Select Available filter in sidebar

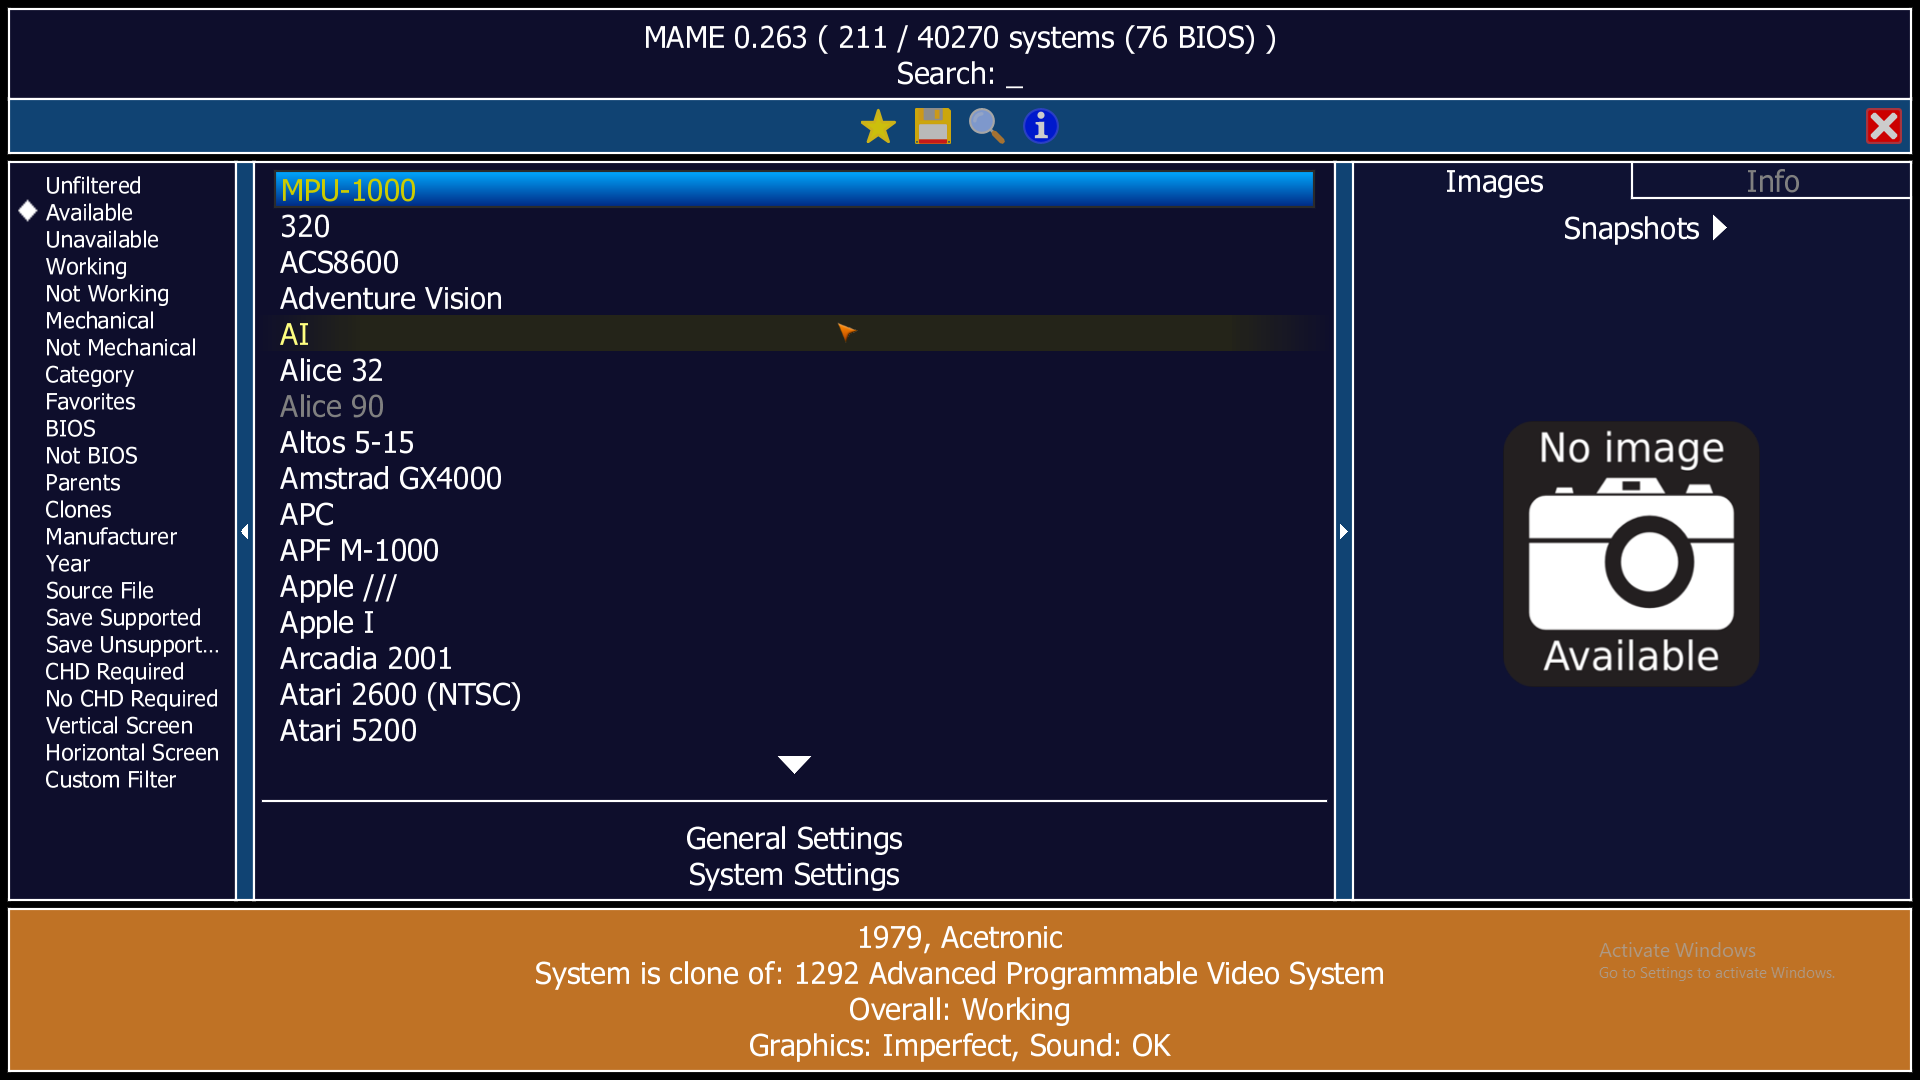tap(87, 212)
